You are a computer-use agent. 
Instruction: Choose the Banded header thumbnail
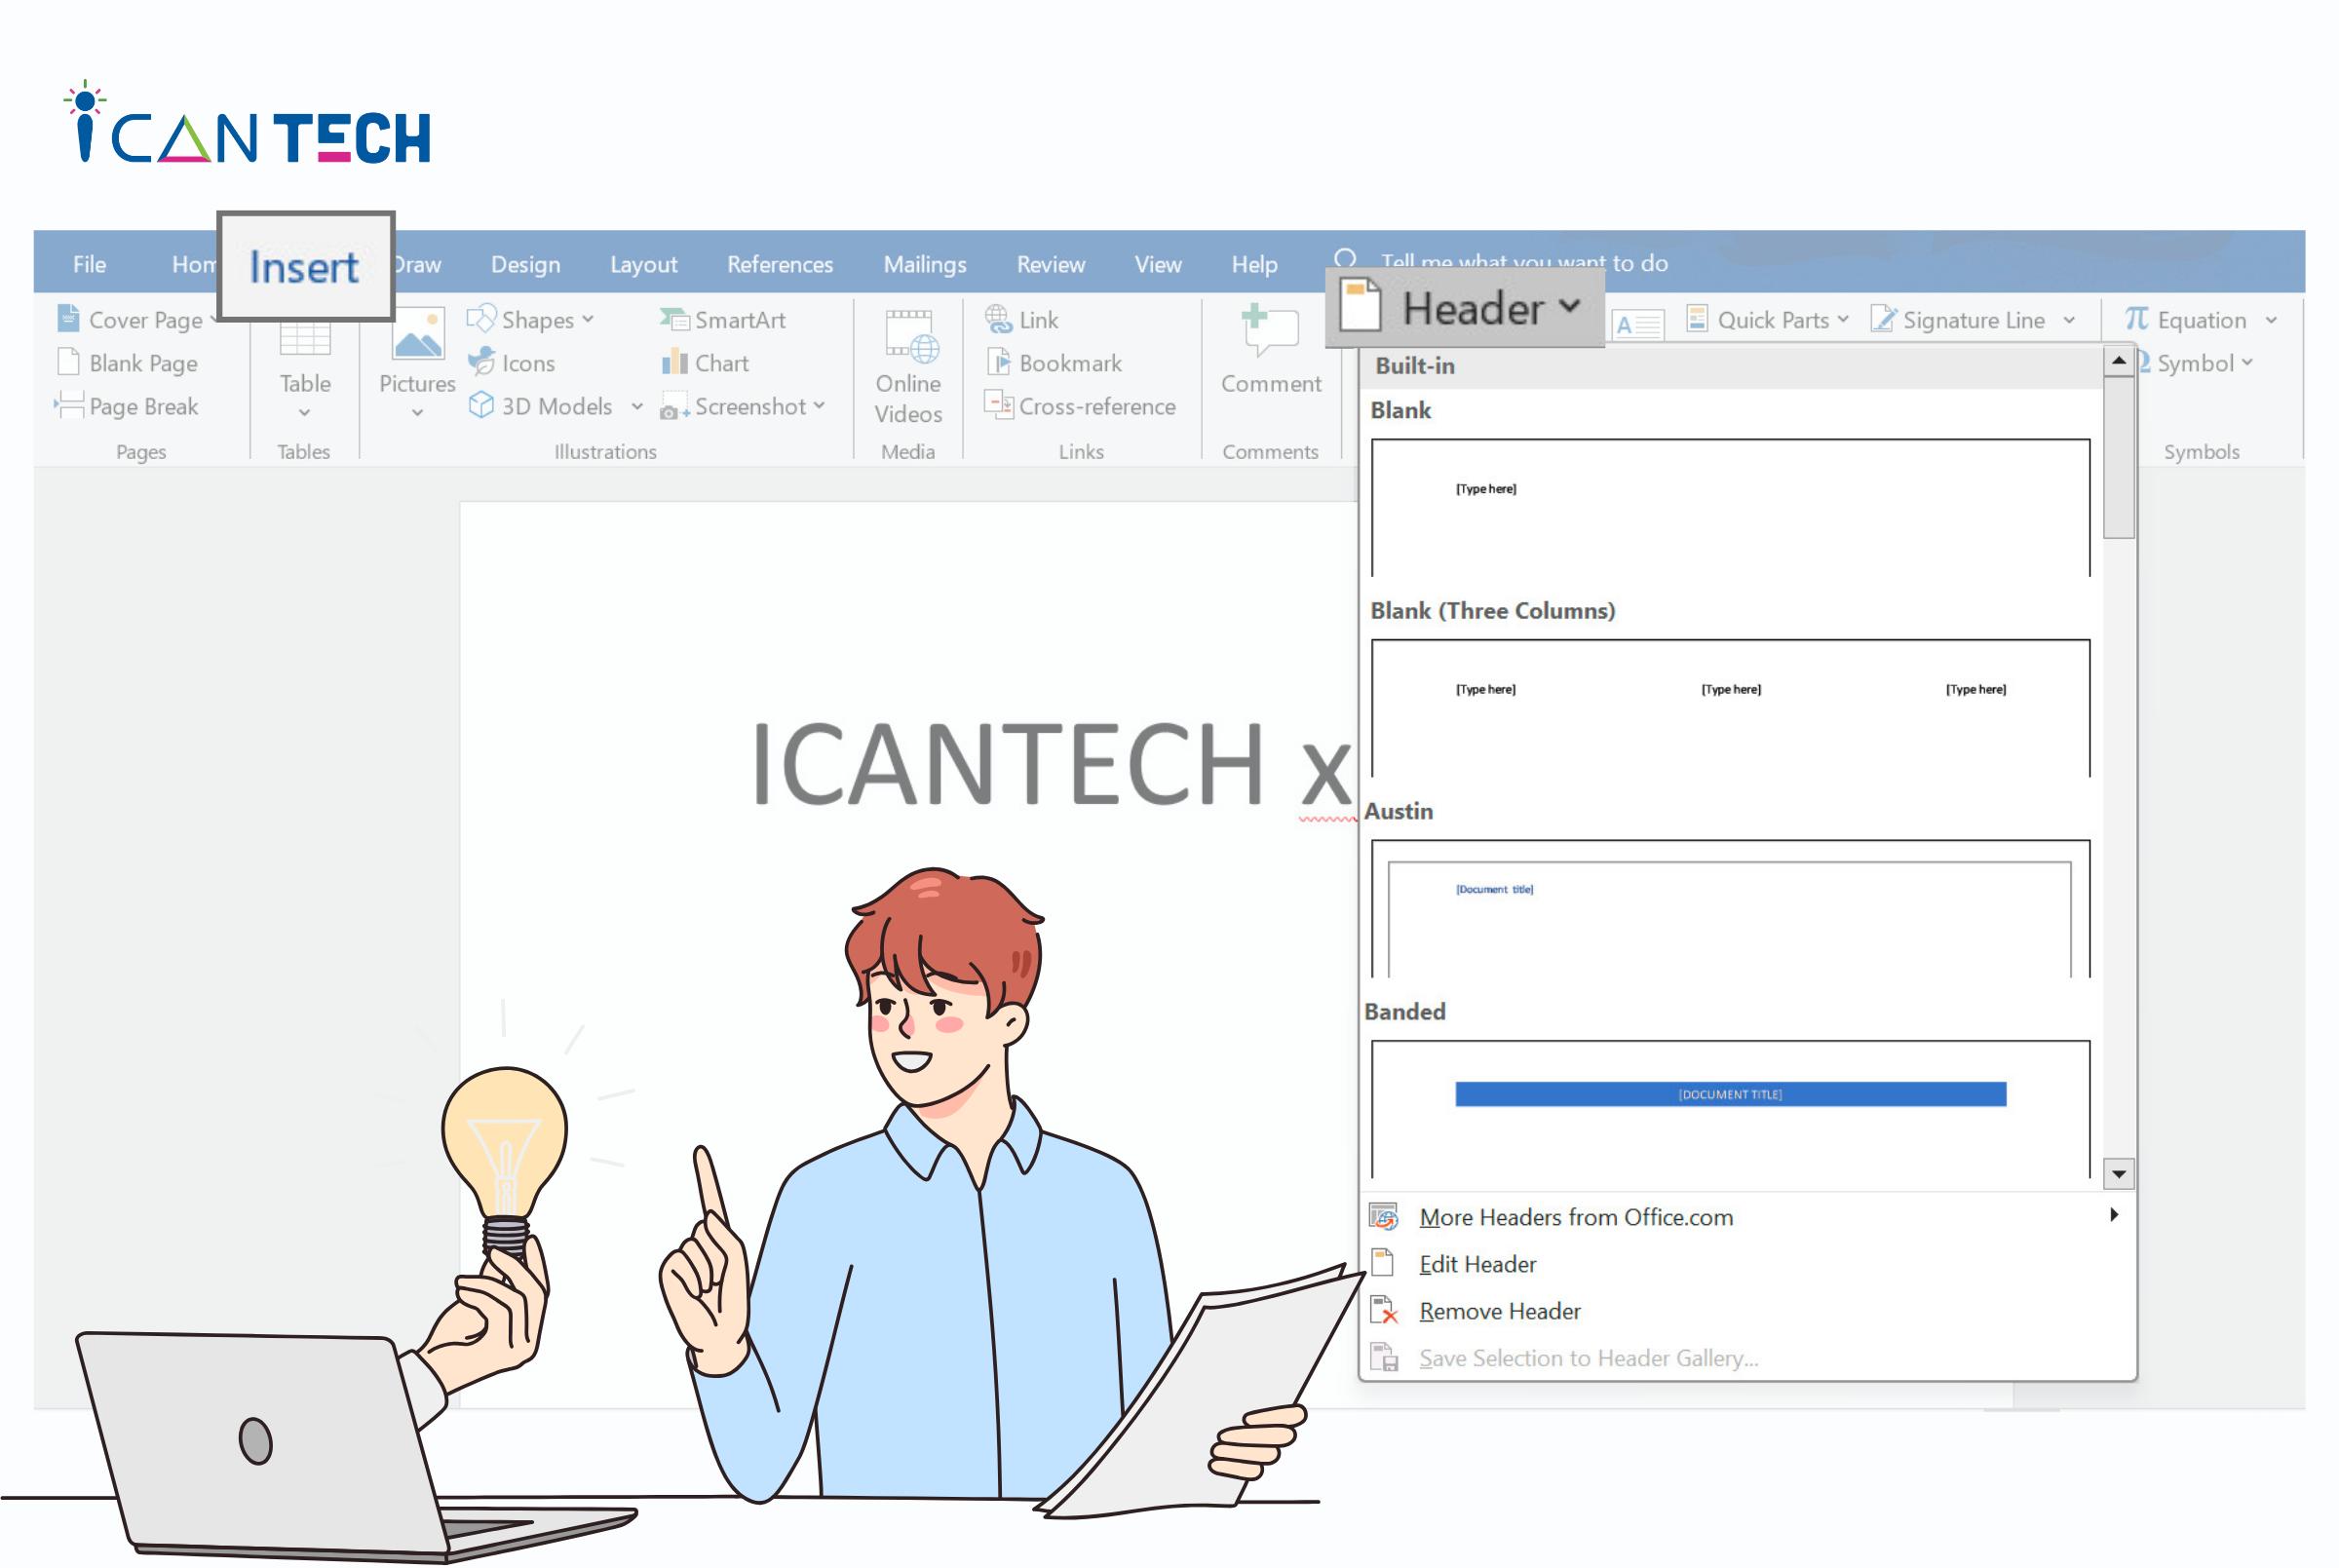tap(1729, 1108)
